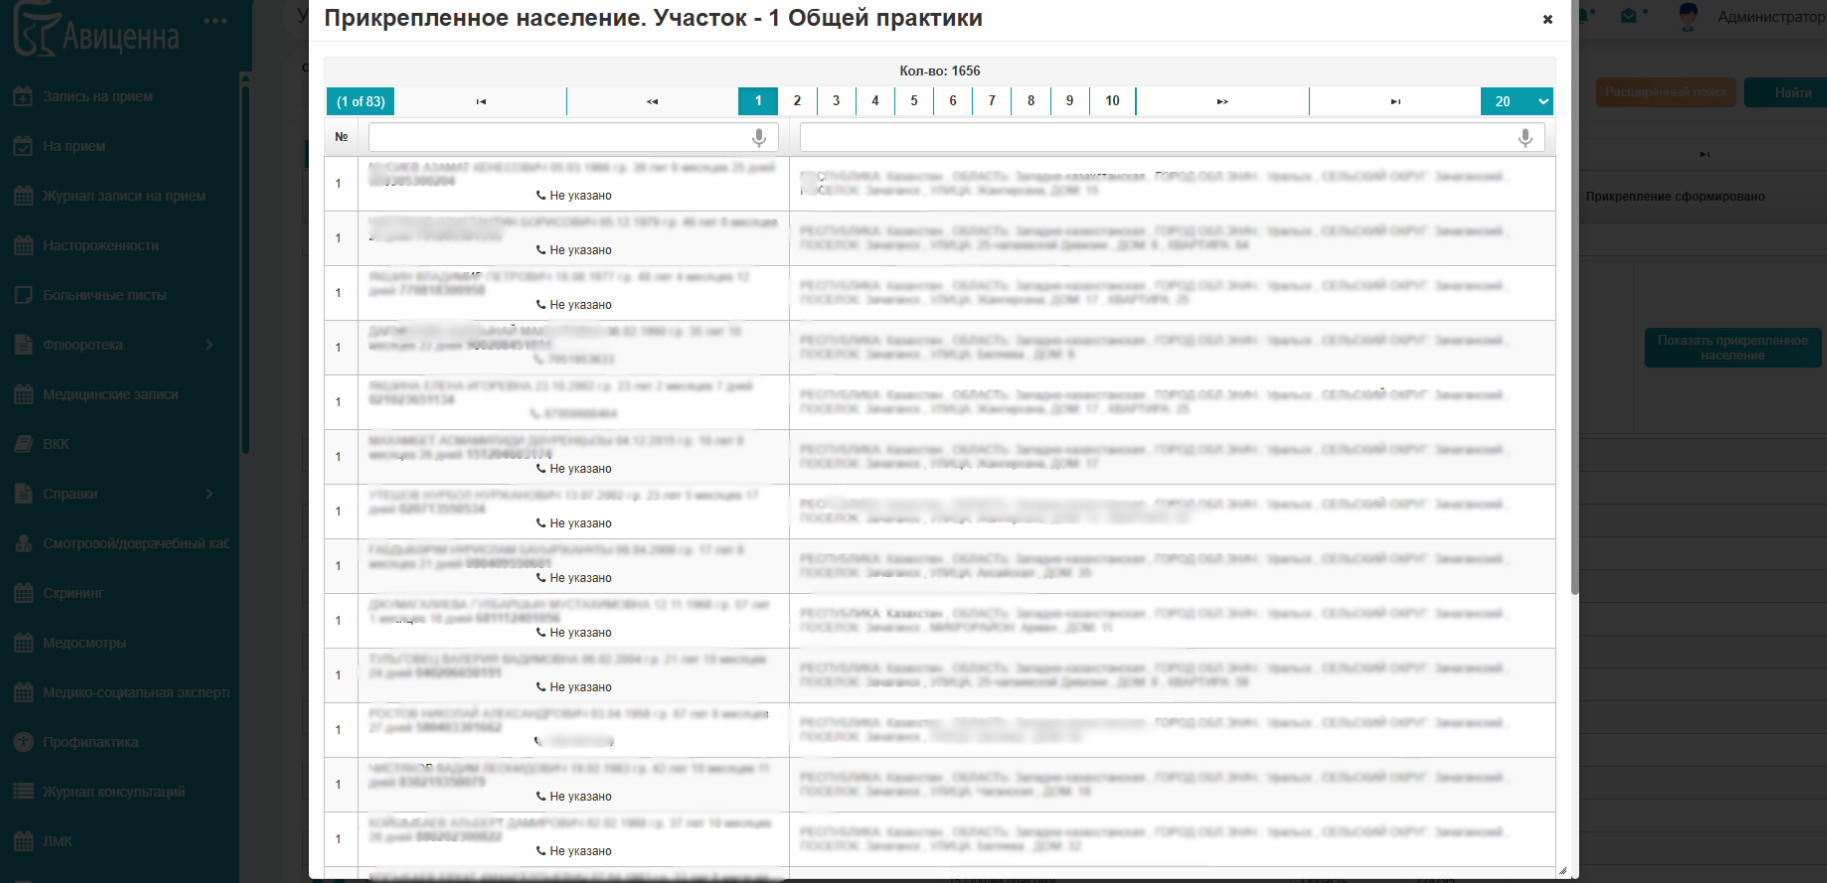This screenshot has width=1827, height=883.
Task: Go to page 5 of the list
Action: (x=914, y=101)
